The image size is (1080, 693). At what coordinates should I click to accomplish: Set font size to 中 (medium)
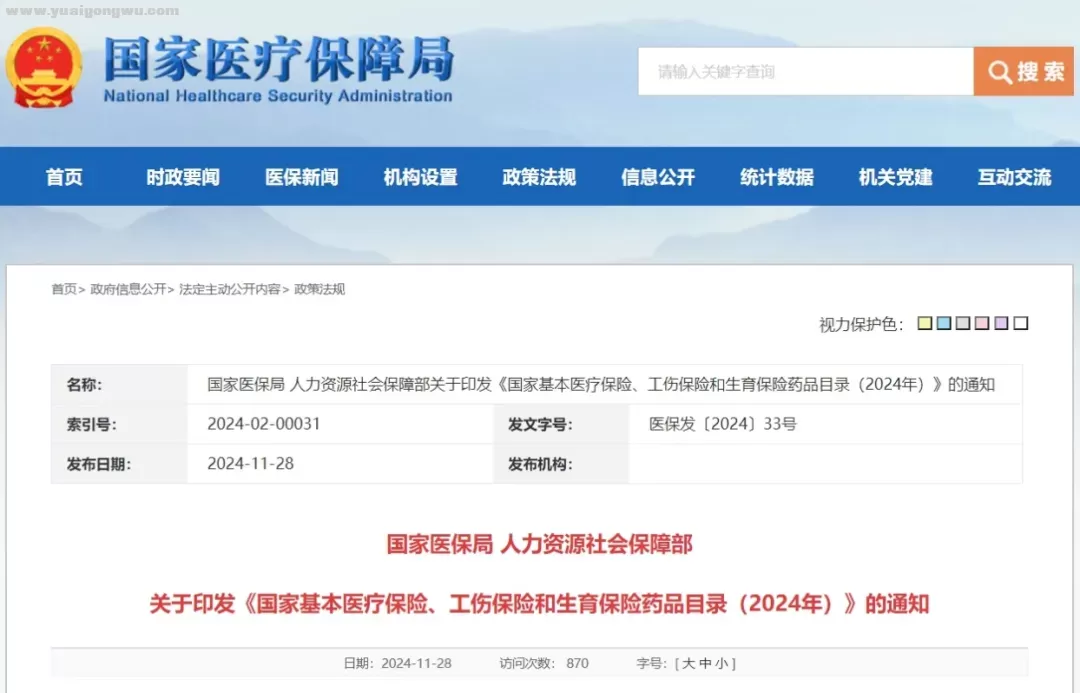click(705, 663)
